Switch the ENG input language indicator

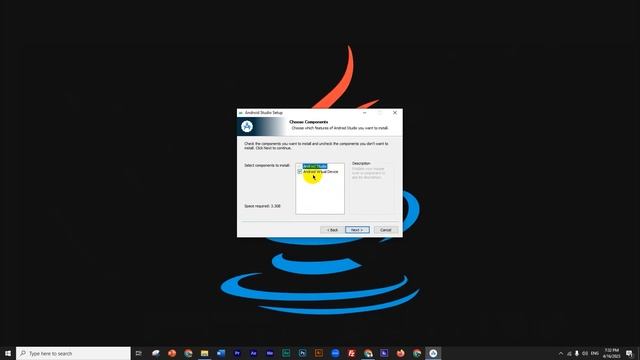coord(595,353)
